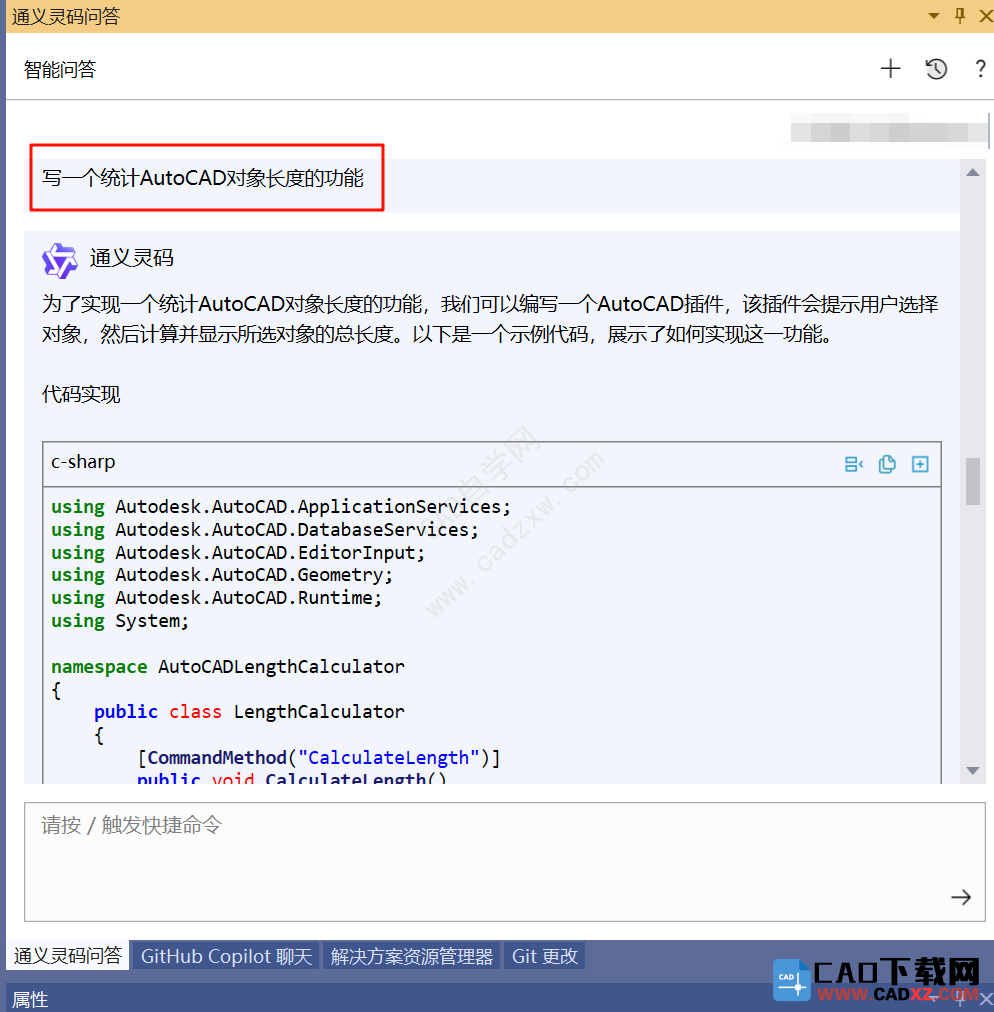
Task: Send message with the arrow button
Action: pos(961,897)
